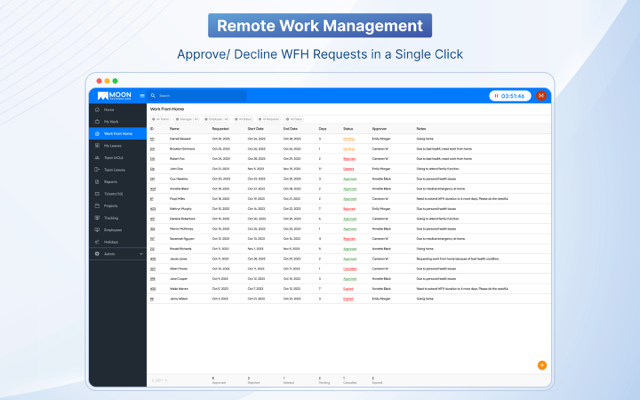The height and width of the screenshot is (400, 640).
Task: Open the Team In/Out people icon
Action: (x=97, y=158)
